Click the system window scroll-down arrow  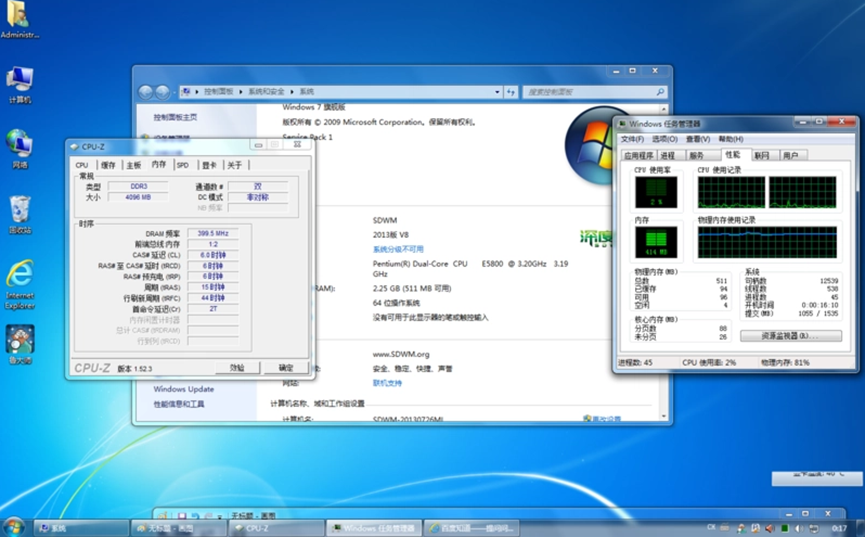[x=664, y=417]
